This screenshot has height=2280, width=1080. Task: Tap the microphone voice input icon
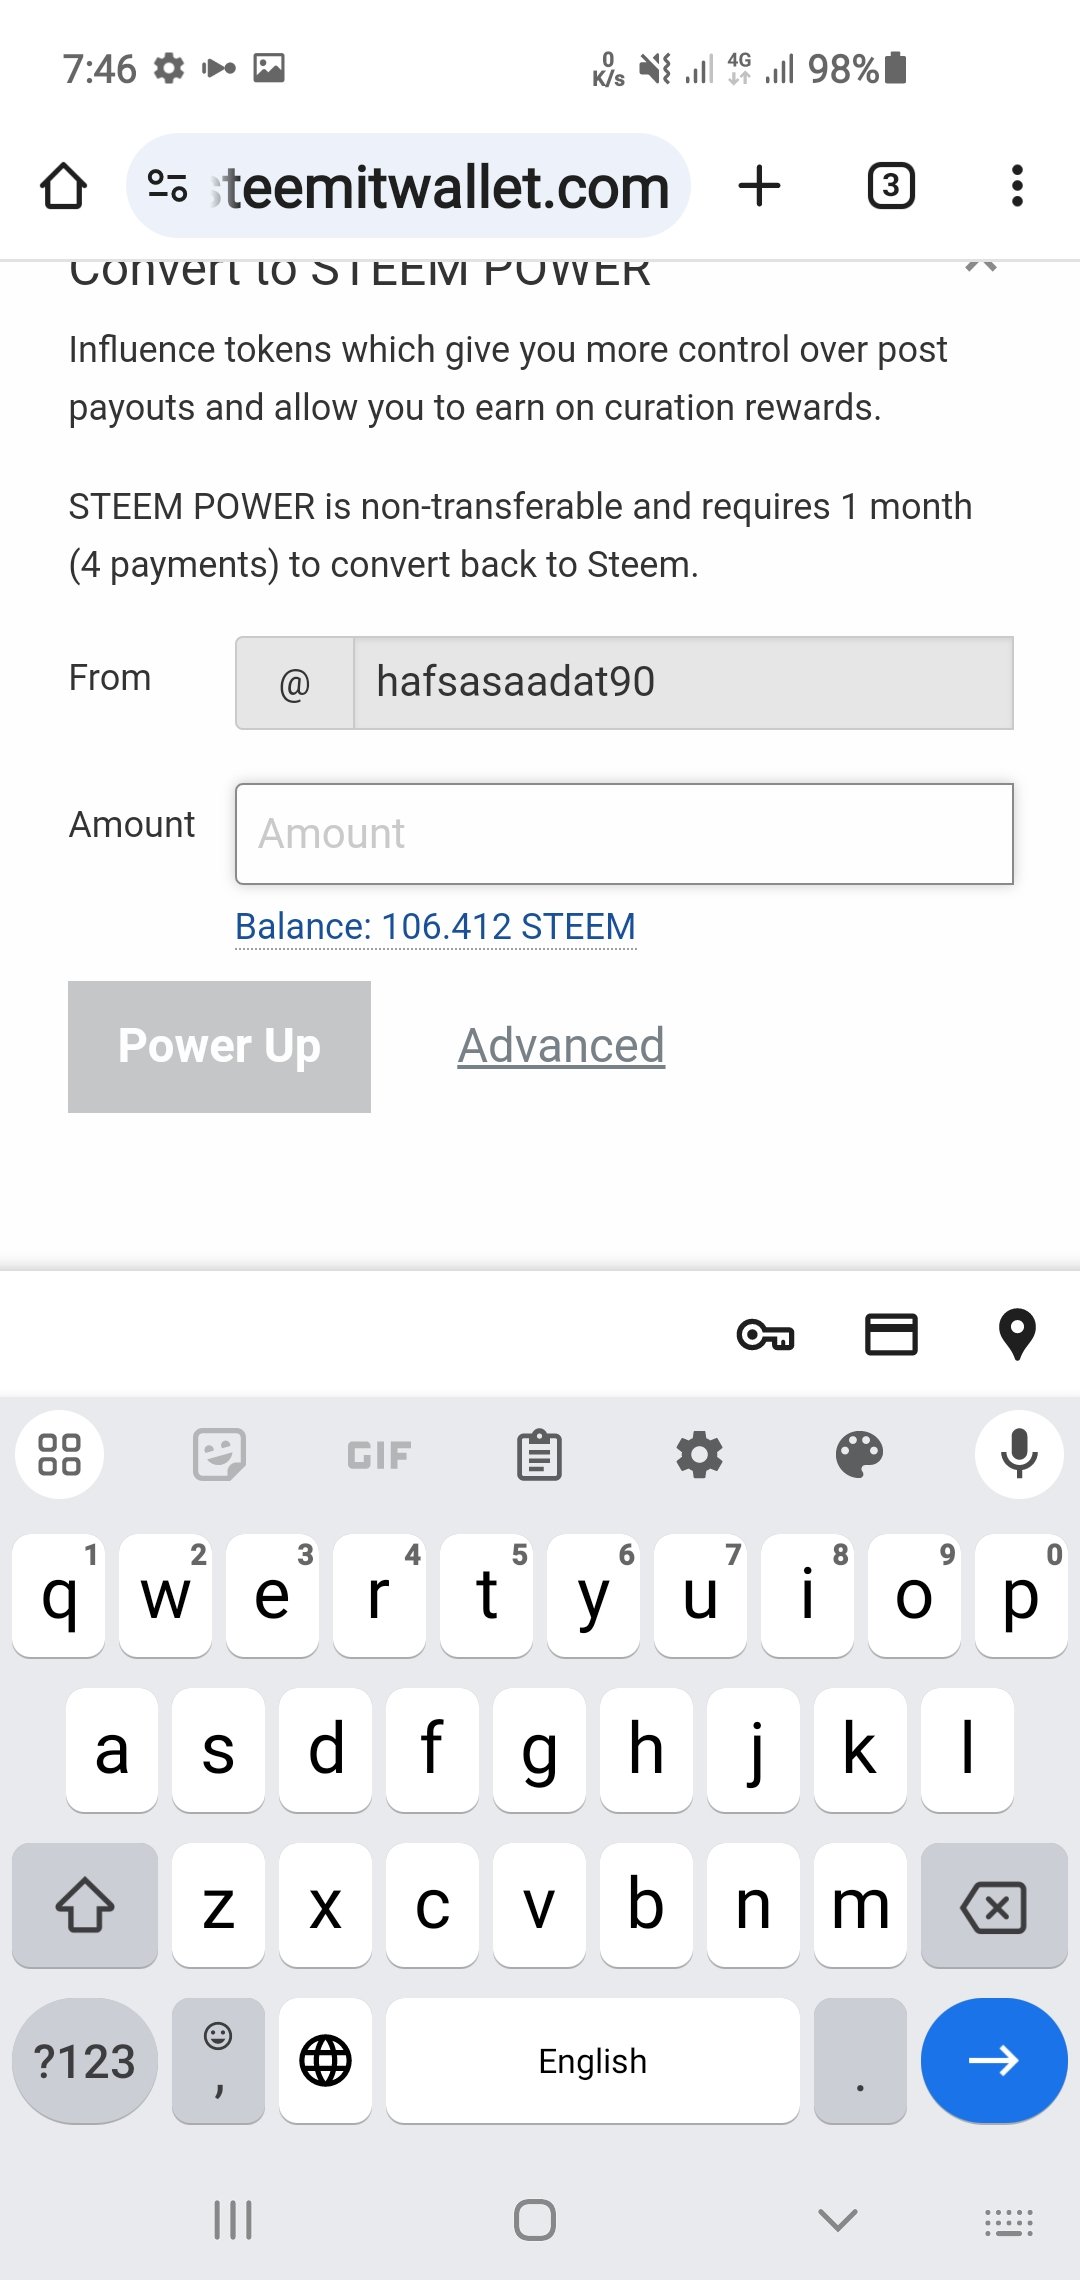1019,1455
